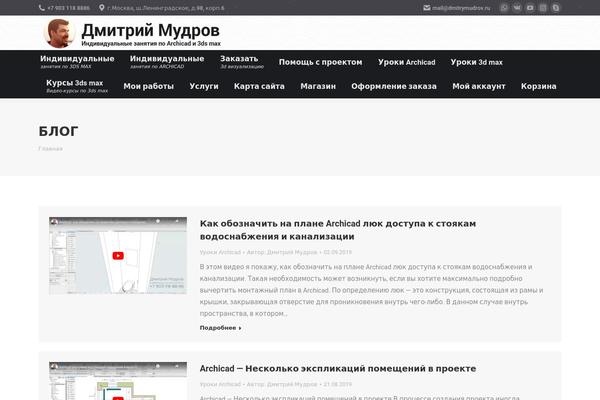The image size is (600, 400).
Task: Open the WhatsApp social icon
Action: click(504, 8)
